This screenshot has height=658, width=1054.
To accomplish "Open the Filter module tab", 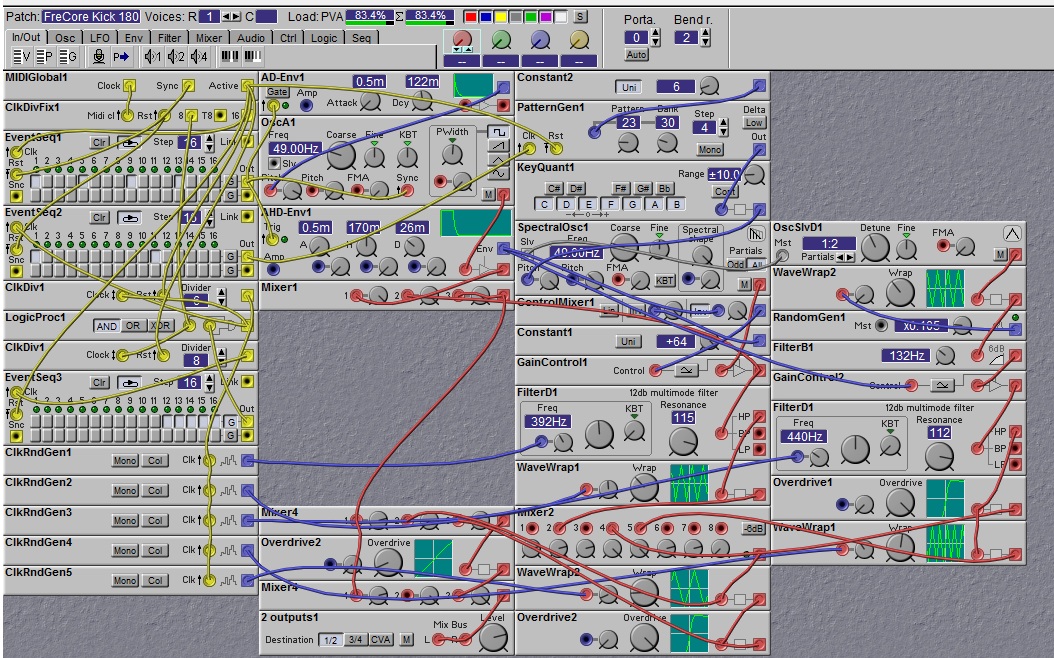I will click(169, 38).
